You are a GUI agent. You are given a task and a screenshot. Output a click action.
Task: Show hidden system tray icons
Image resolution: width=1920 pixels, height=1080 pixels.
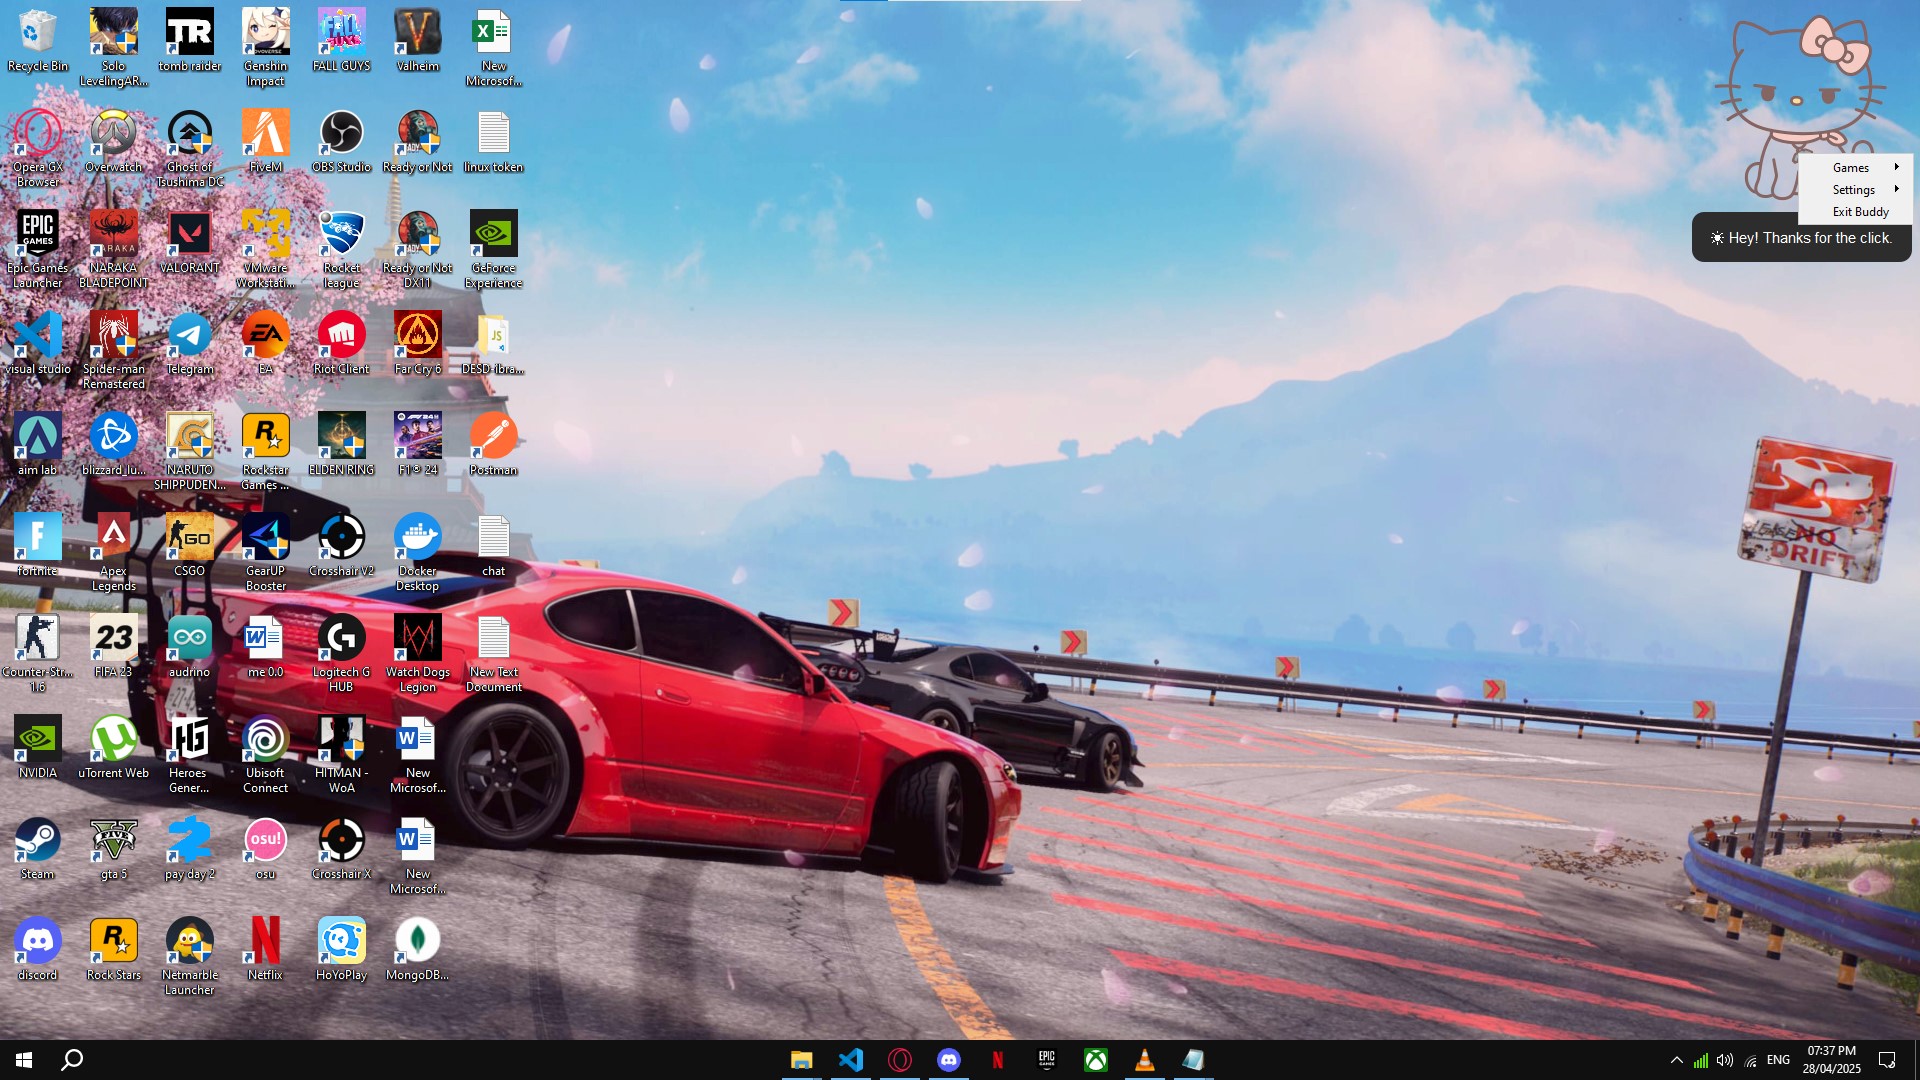[x=1677, y=1060]
